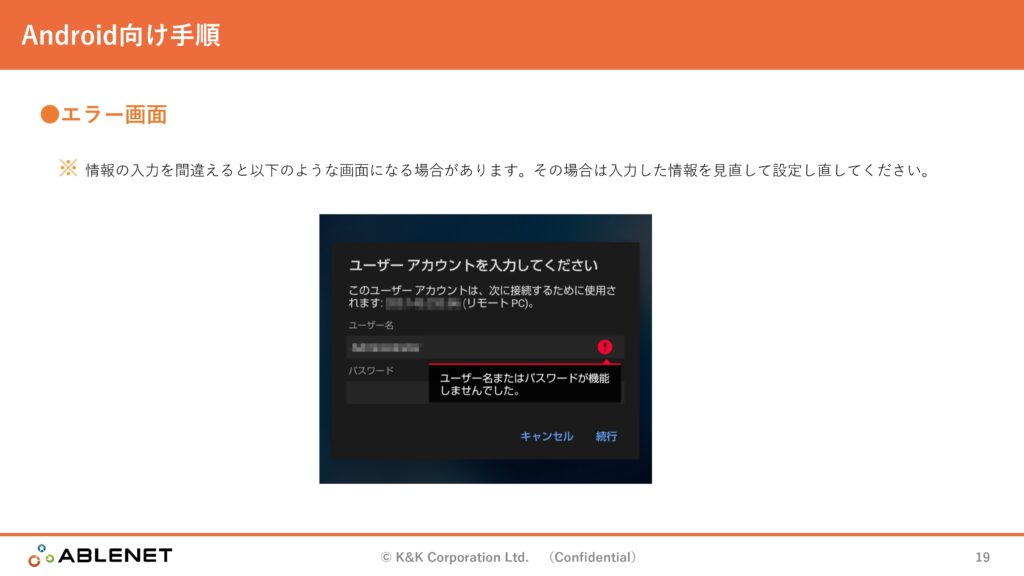Click the instruction sentence about re-entering information
This screenshot has height=576, width=1024.
[508, 170]
